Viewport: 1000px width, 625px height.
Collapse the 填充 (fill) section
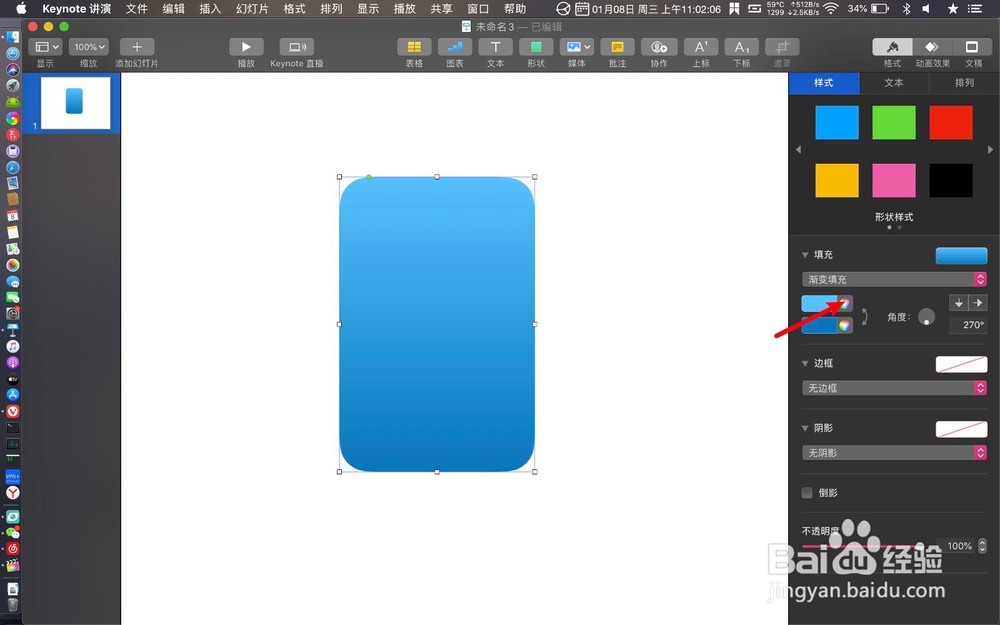coord(805,254)
